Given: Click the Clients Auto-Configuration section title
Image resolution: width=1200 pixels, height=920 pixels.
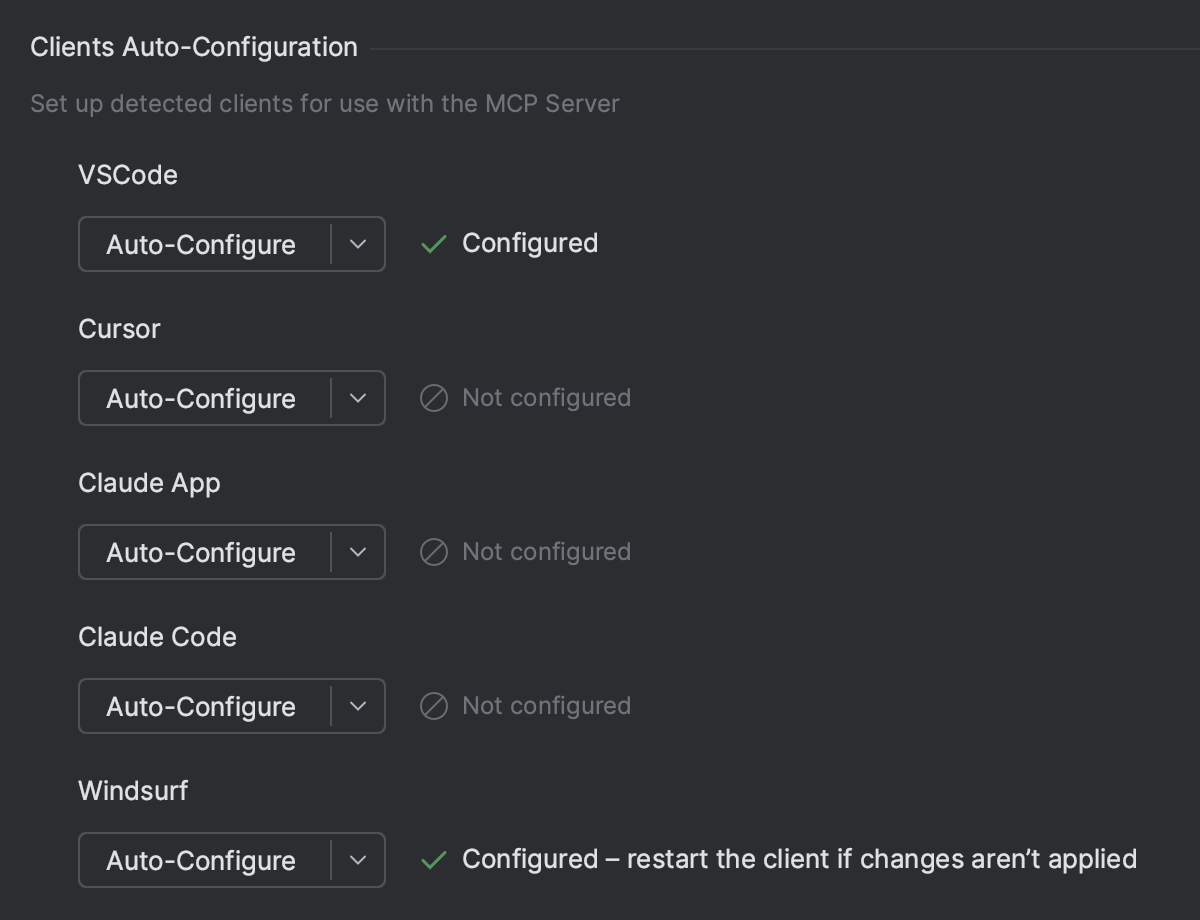Looking at the screenshot, I should pos(193,47).
